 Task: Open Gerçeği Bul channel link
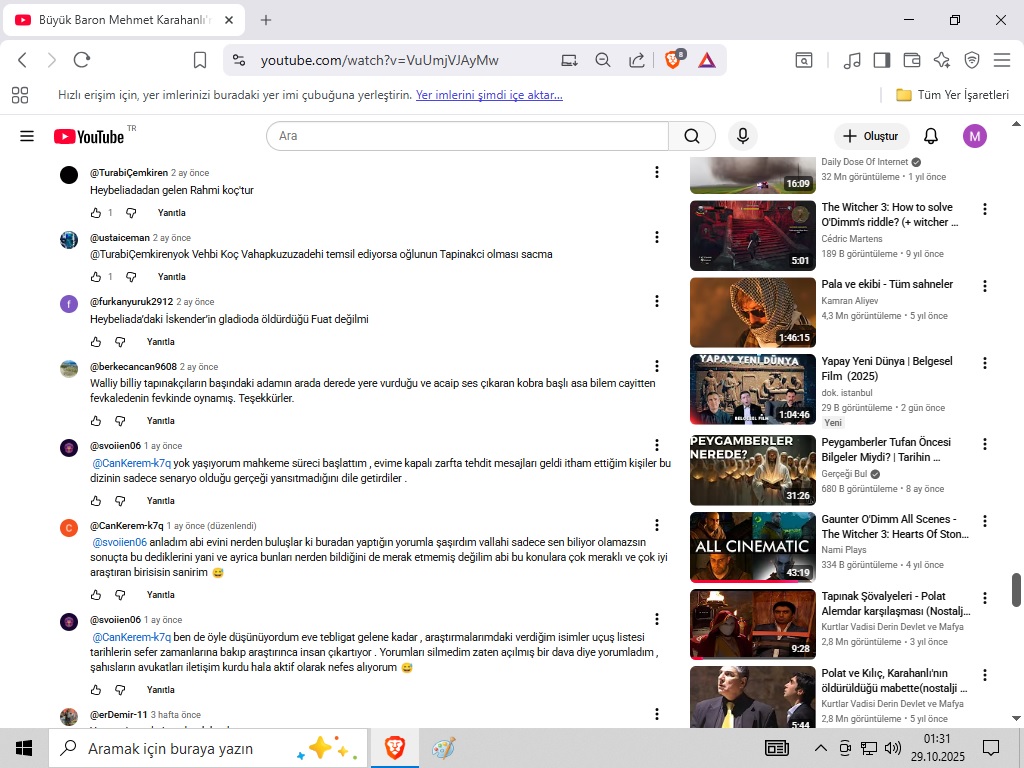[844, 474]
